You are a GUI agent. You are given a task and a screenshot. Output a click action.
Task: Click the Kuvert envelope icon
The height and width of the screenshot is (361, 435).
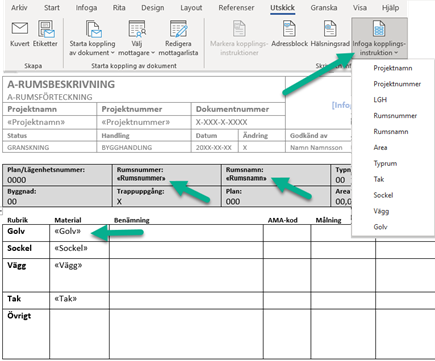(x=20, y=29)
